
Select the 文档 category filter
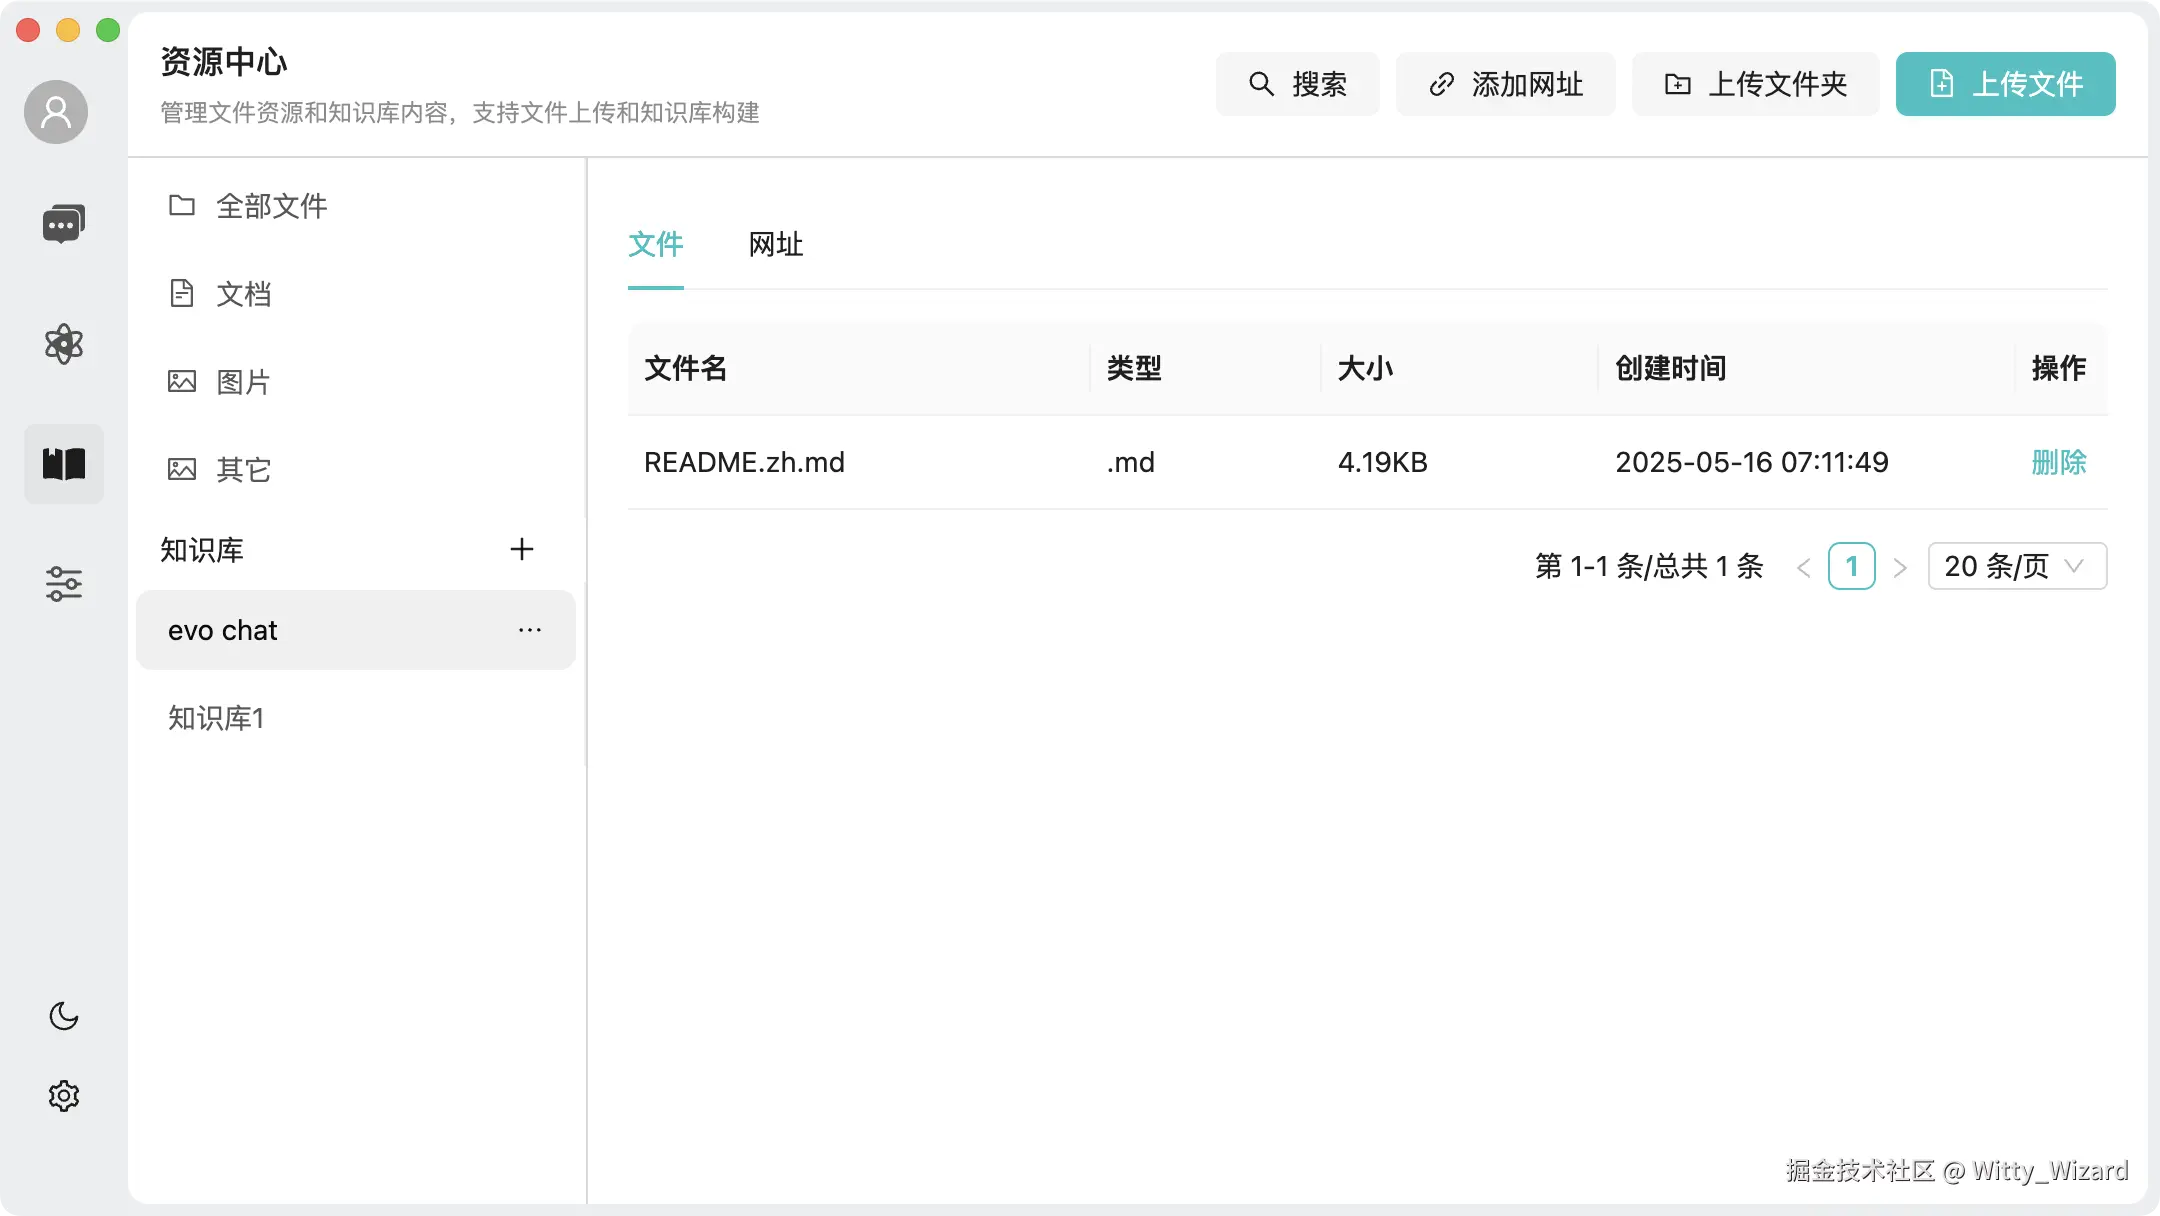click(242, 293)
